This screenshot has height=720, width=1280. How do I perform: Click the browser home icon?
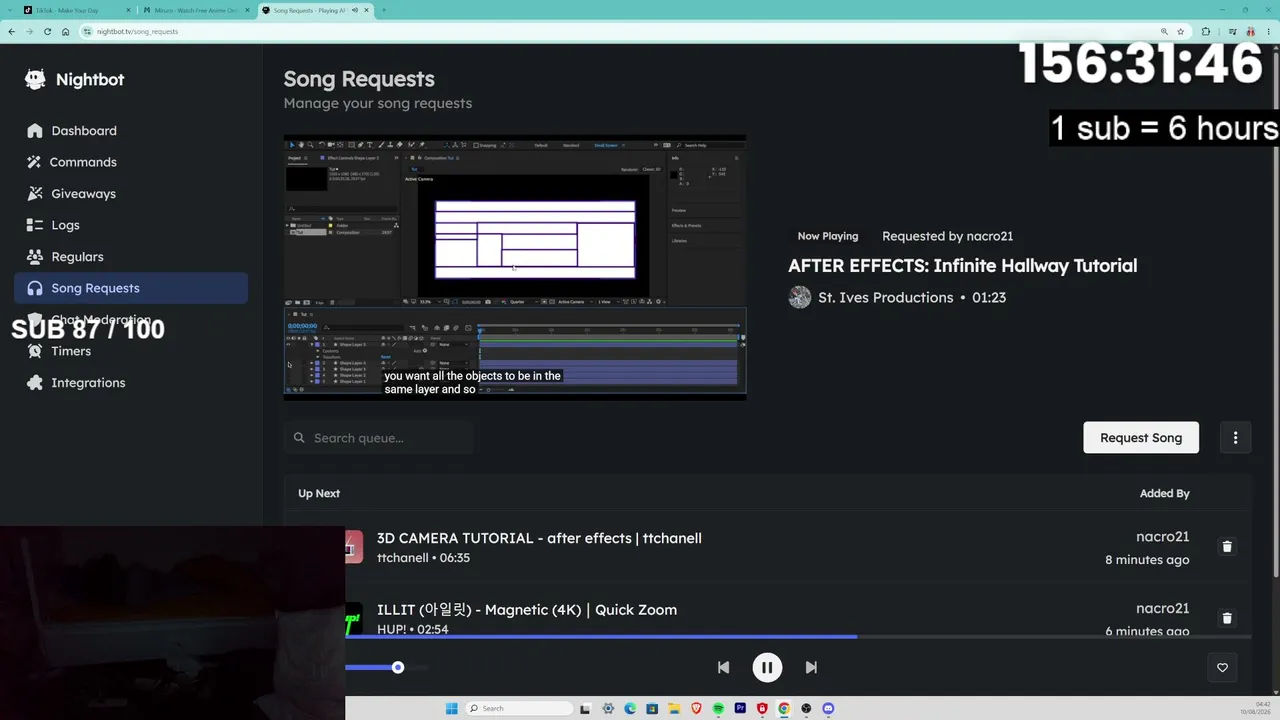[65, 31]
